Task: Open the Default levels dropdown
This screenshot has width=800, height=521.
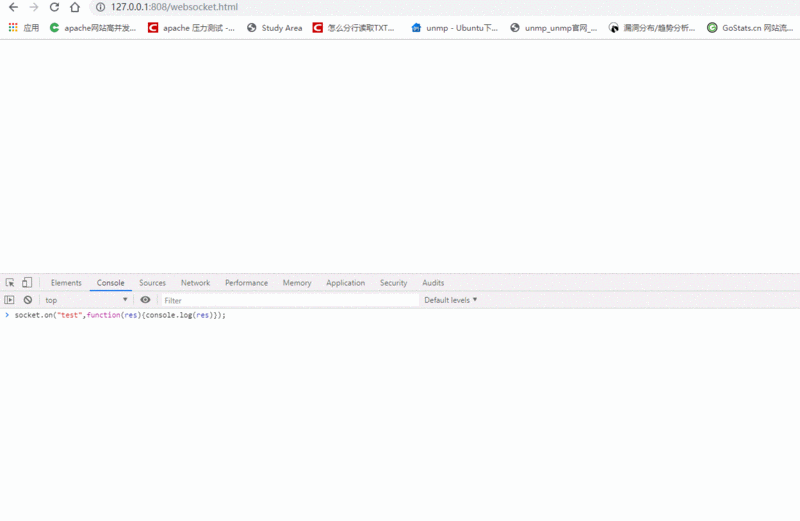Action: 451,300
